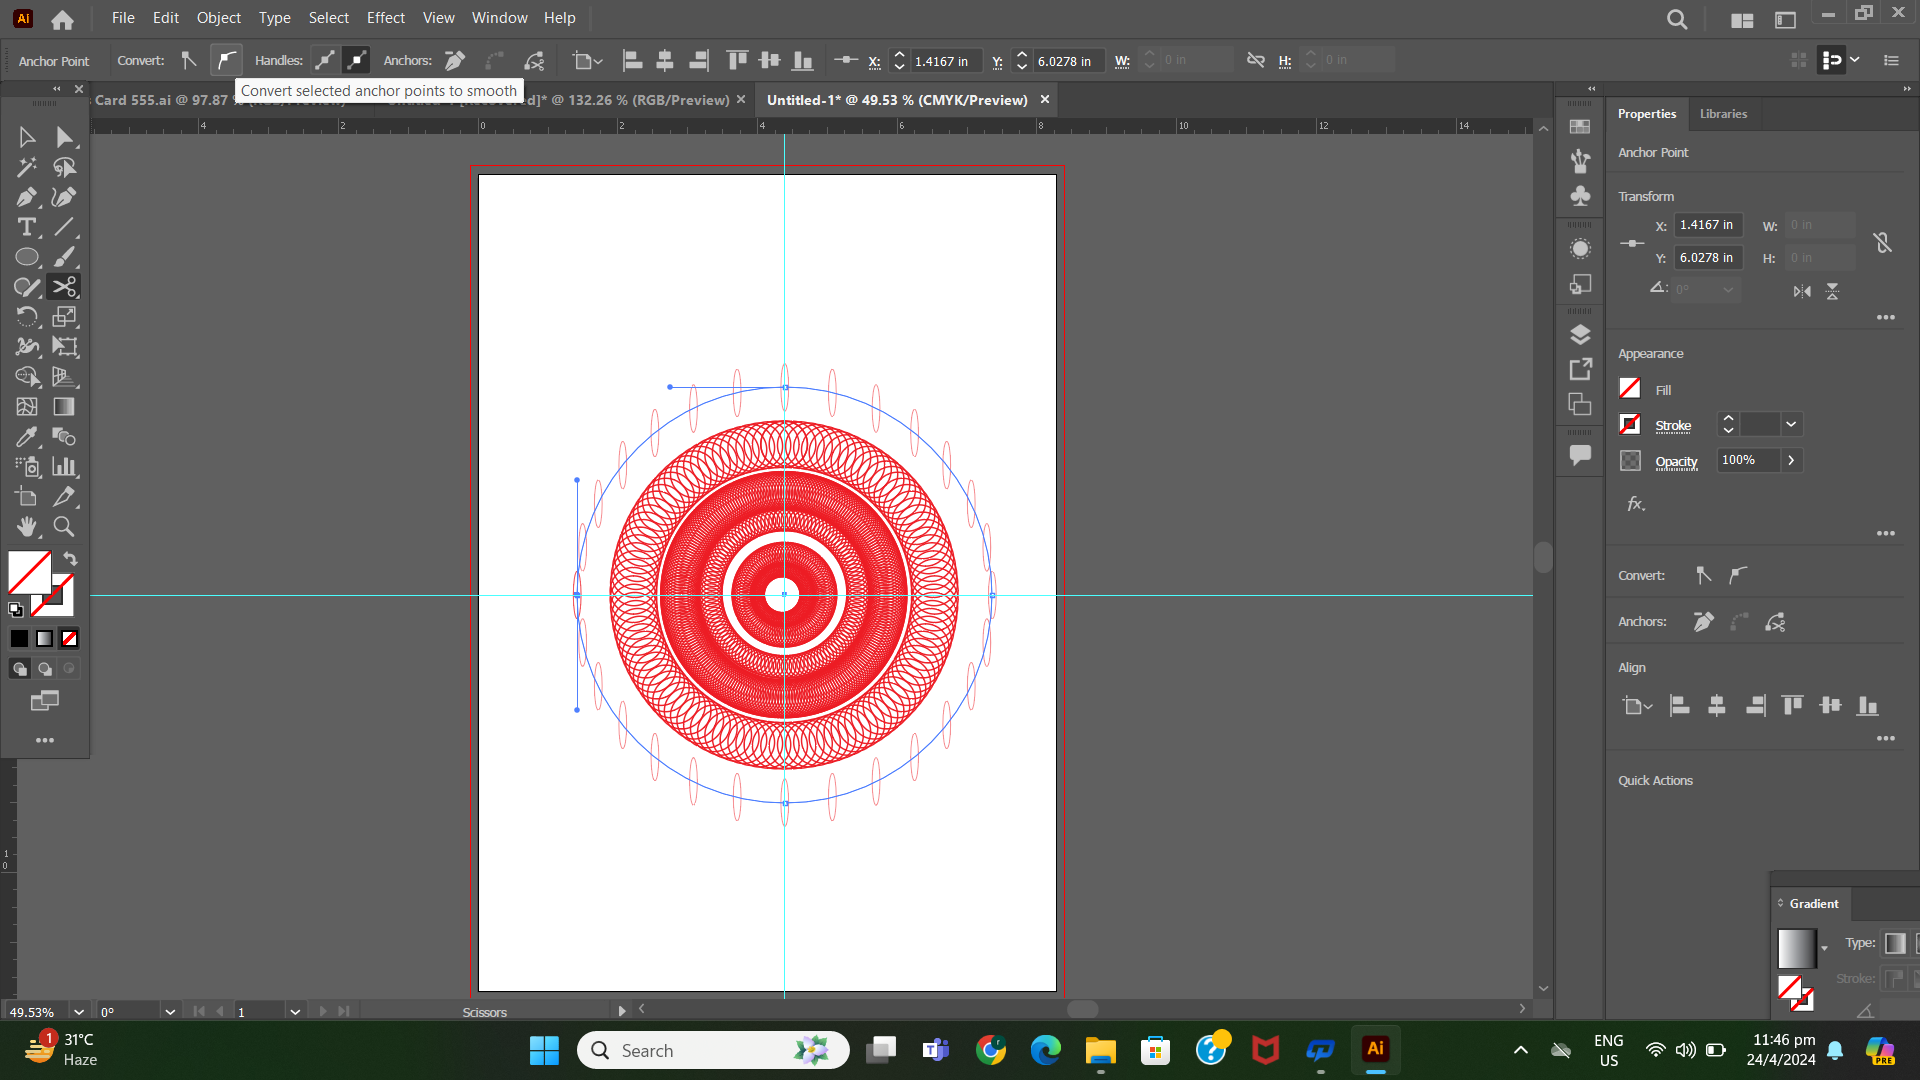Image resolution: width=1920 pixels, height=1080 pixels.
Task: Select the Lasso tool
Action: 64,167
